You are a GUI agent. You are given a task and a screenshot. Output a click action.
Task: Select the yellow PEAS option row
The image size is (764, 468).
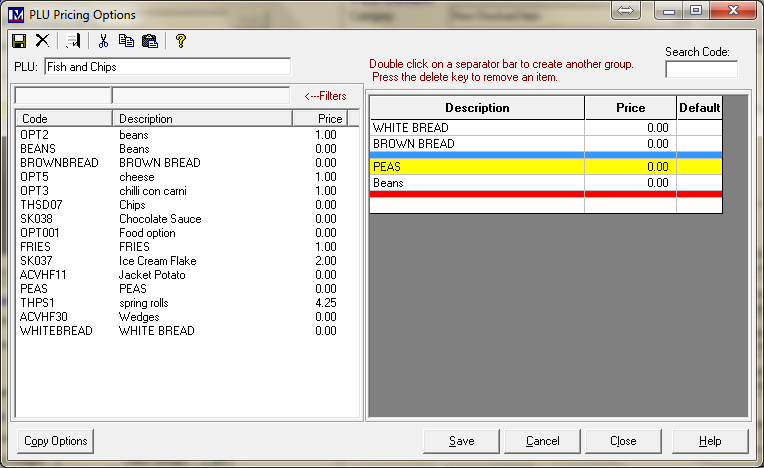tap(546, 167)
